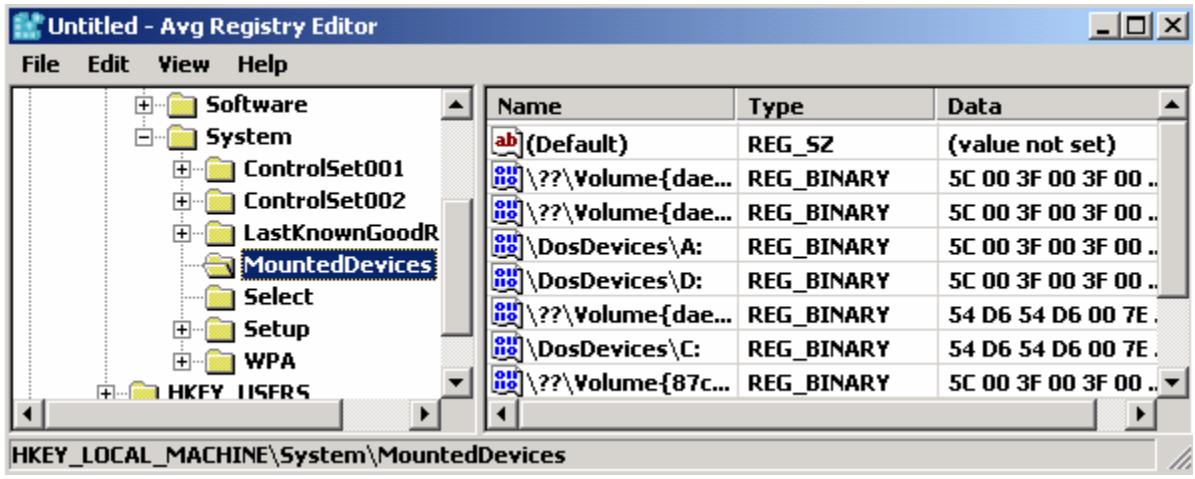Select the MountedDevices key label
This screenshot has width=1195, height=479.
(338, 265)
